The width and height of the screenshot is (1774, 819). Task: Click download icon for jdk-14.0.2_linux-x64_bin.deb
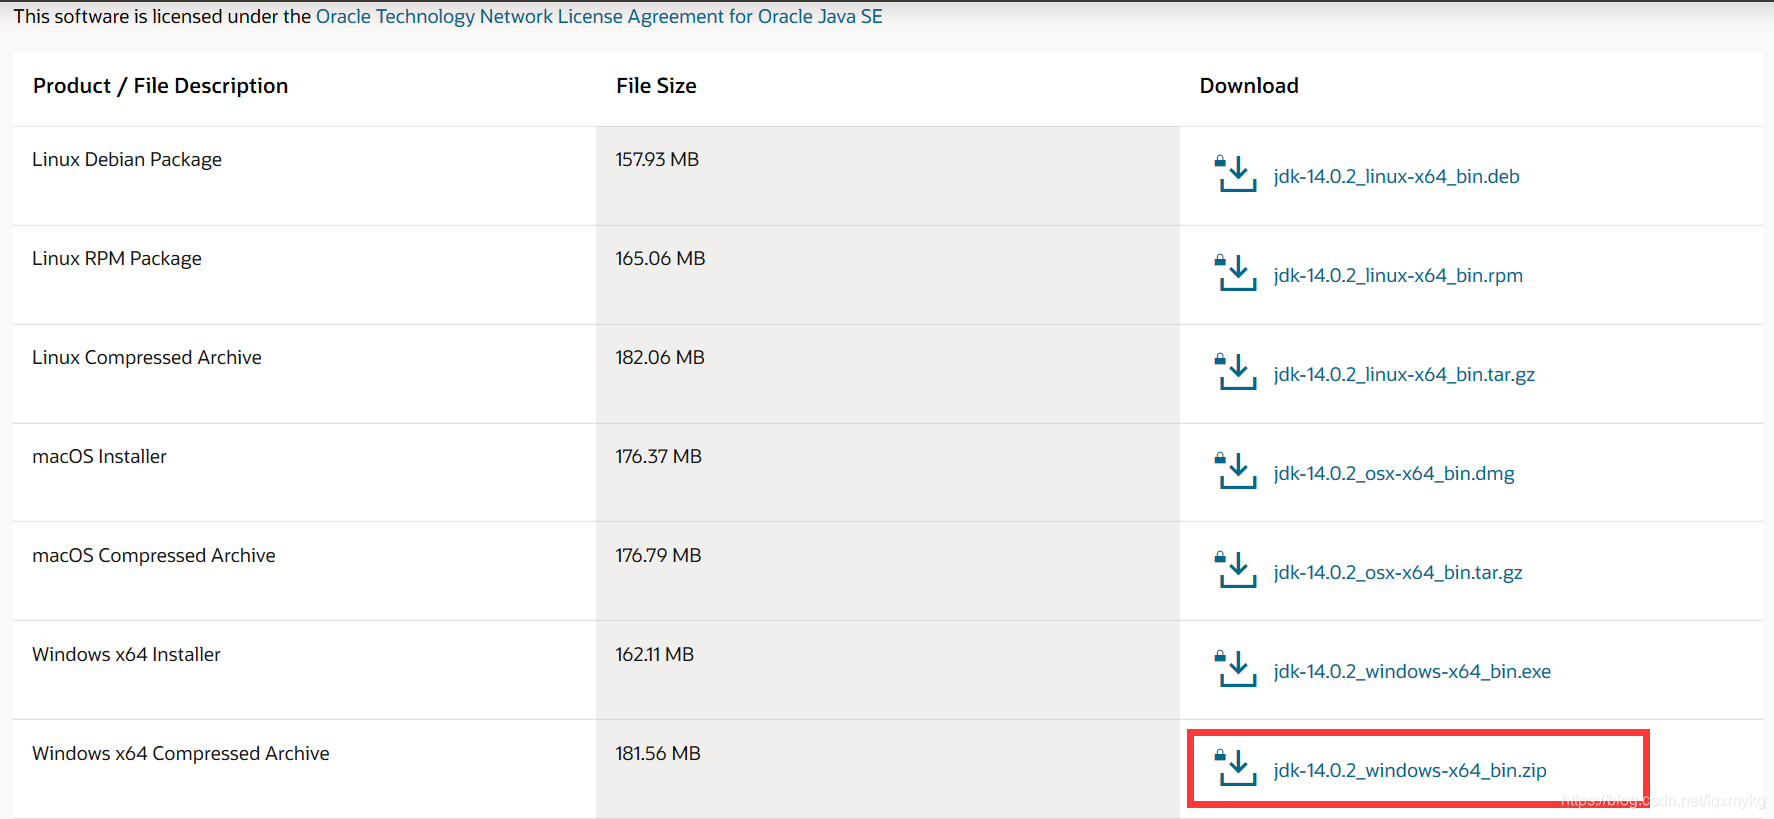click(1235, 174)
